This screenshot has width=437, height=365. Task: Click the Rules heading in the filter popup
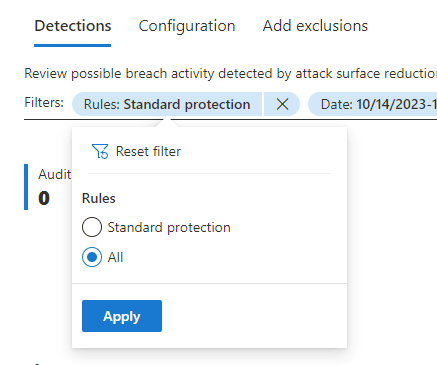[x=99, y=198]
